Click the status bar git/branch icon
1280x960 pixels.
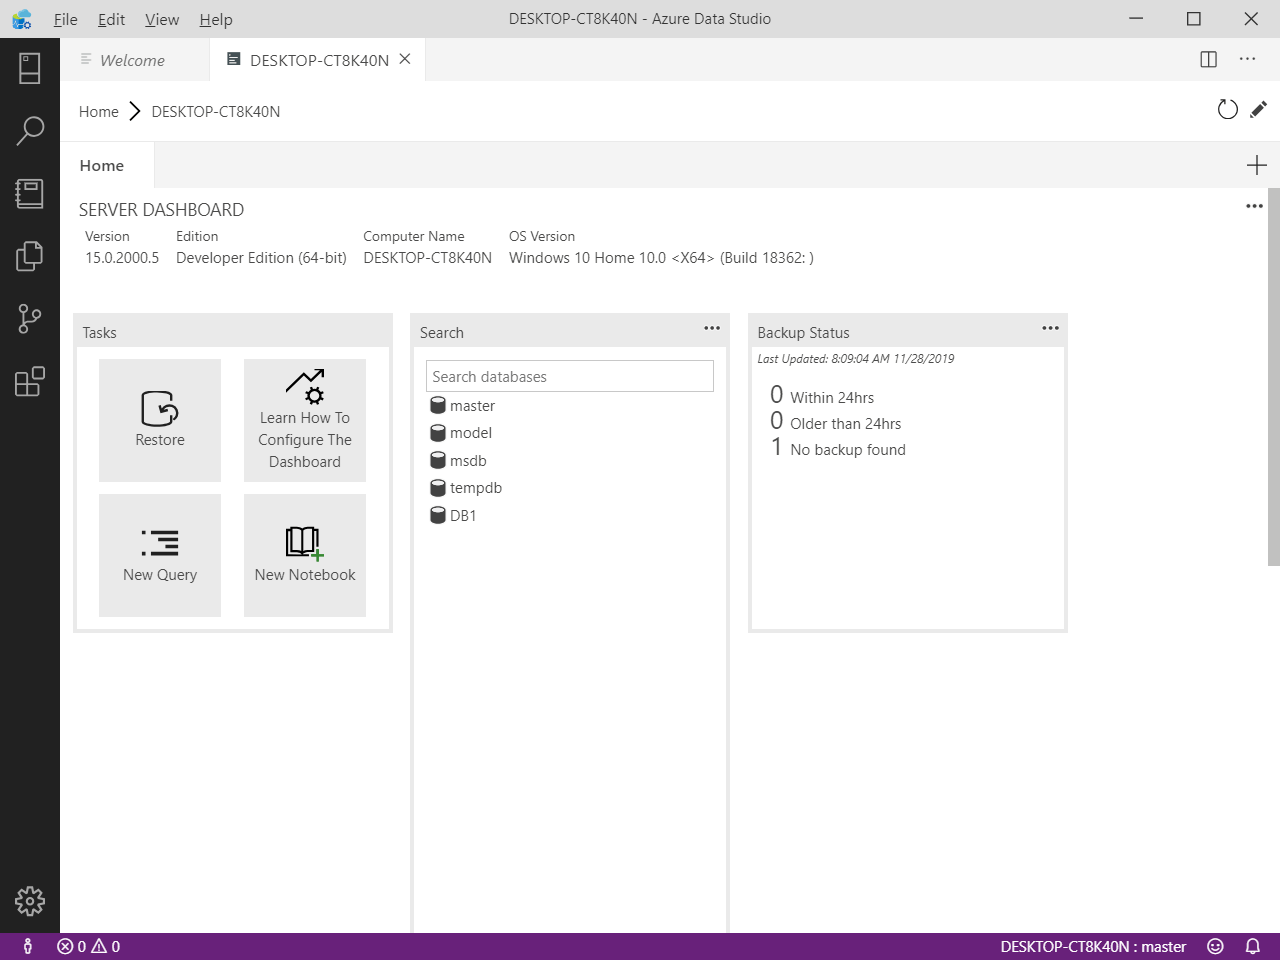(x=28, y=946)
